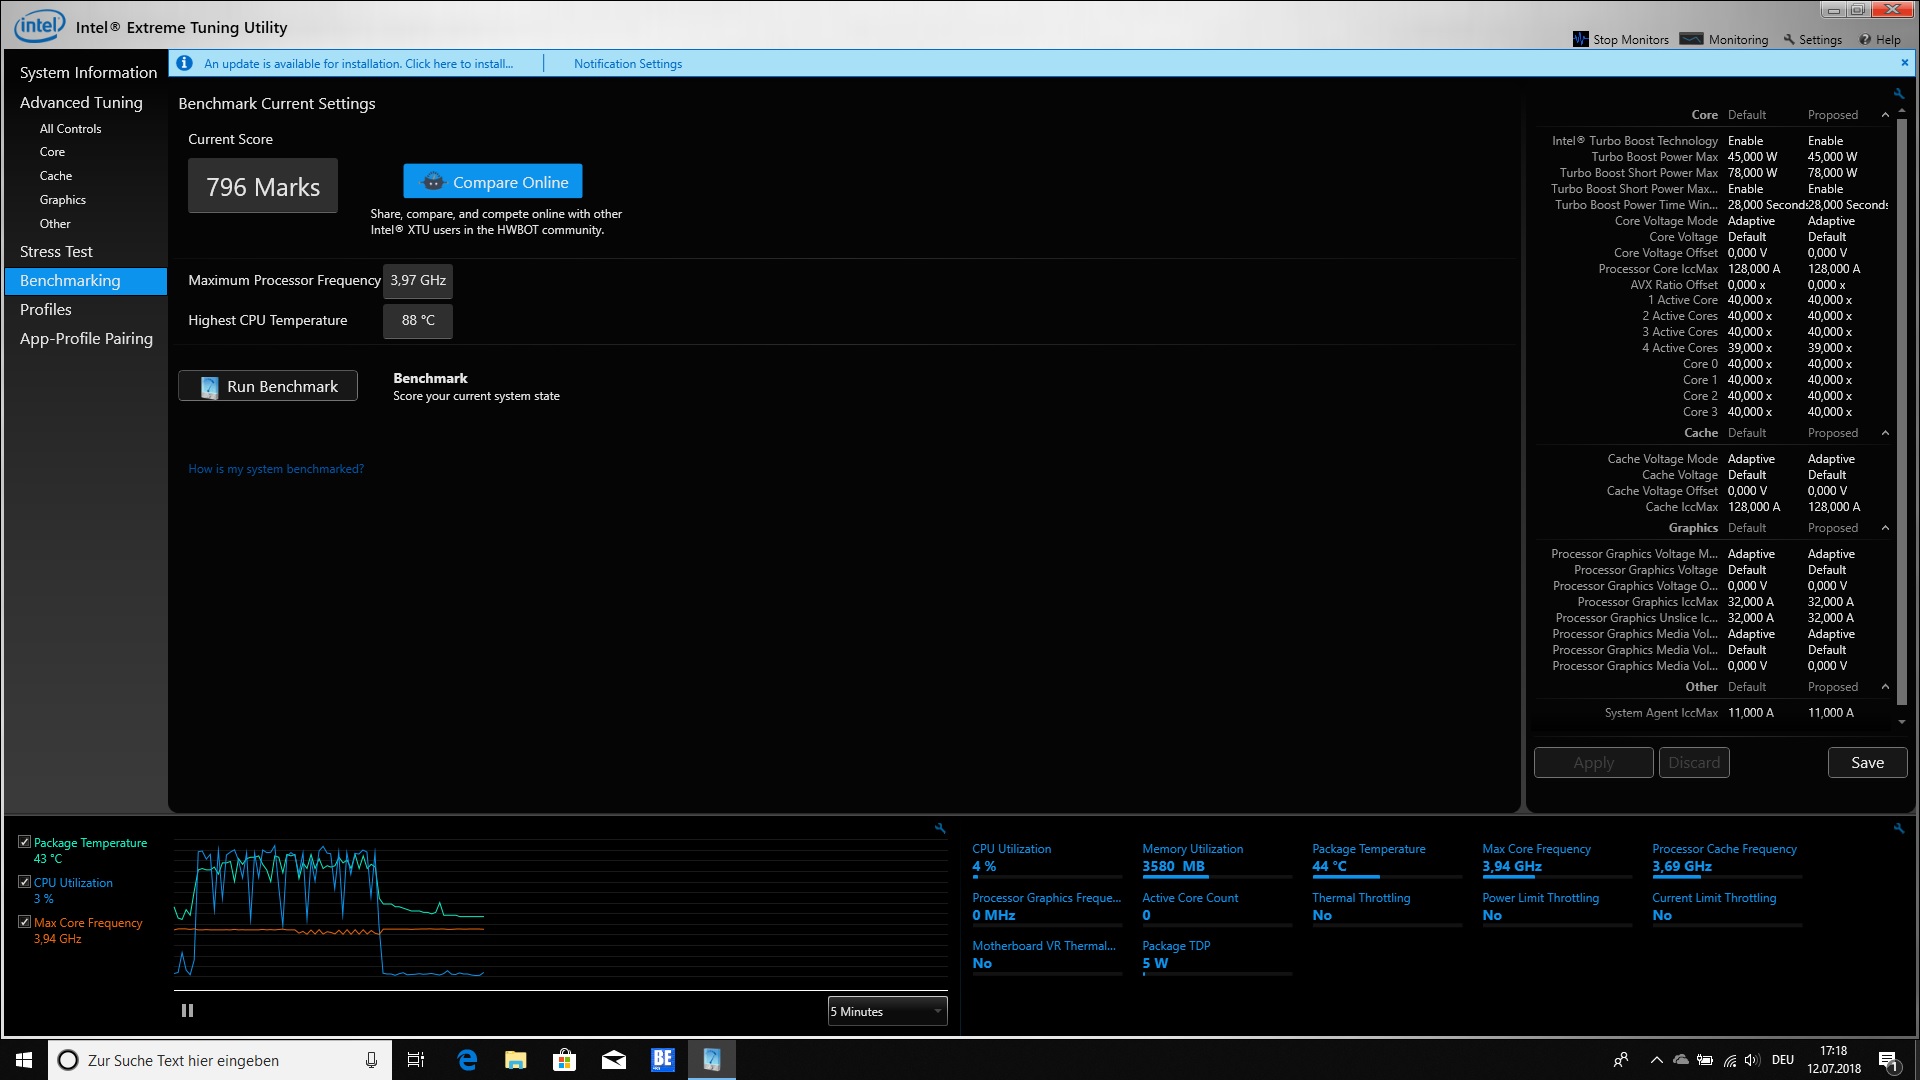
Task: Click wrench icon above monitor statistics panel
Action: coord(1898,828)
